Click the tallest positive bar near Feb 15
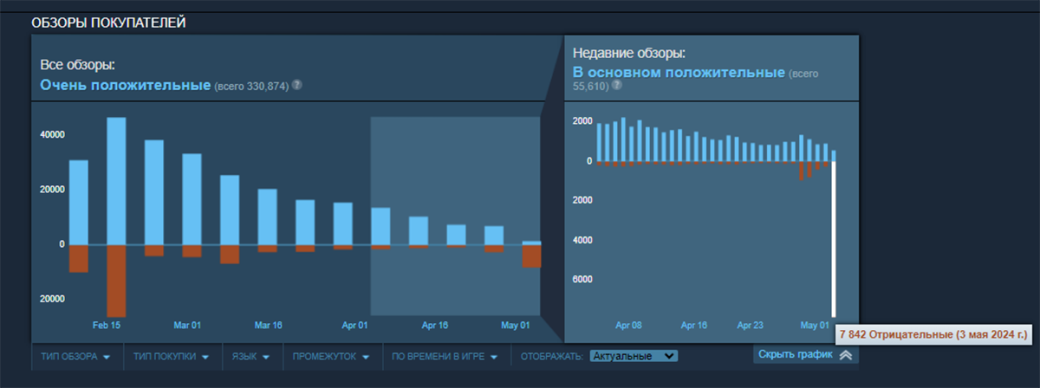Image resolution: width=1040 pixels, height=388 pixels. 116,181
